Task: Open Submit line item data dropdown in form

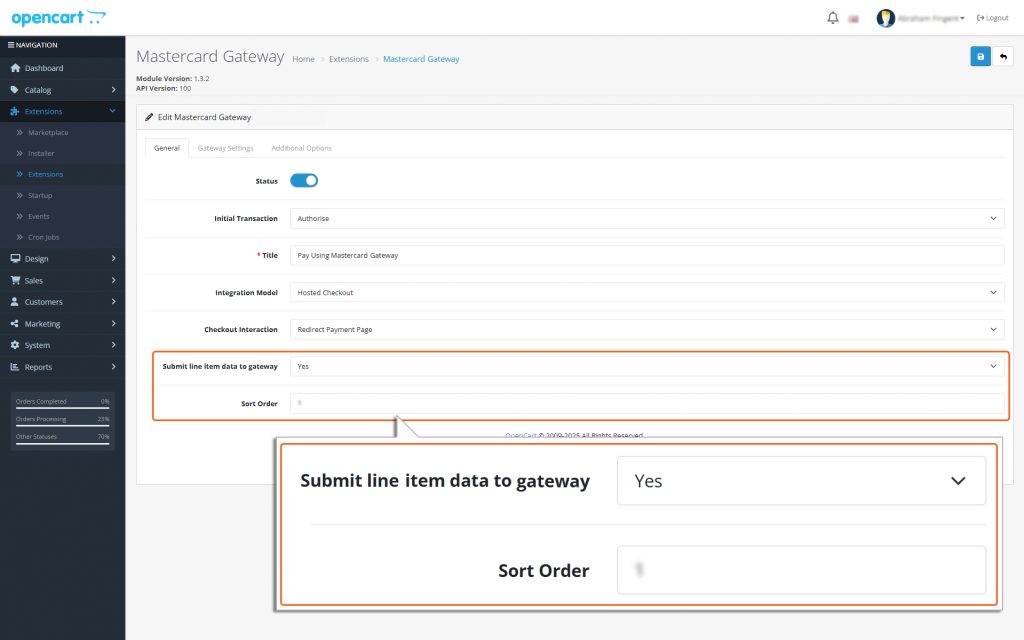Action: [x=647, y=366]
